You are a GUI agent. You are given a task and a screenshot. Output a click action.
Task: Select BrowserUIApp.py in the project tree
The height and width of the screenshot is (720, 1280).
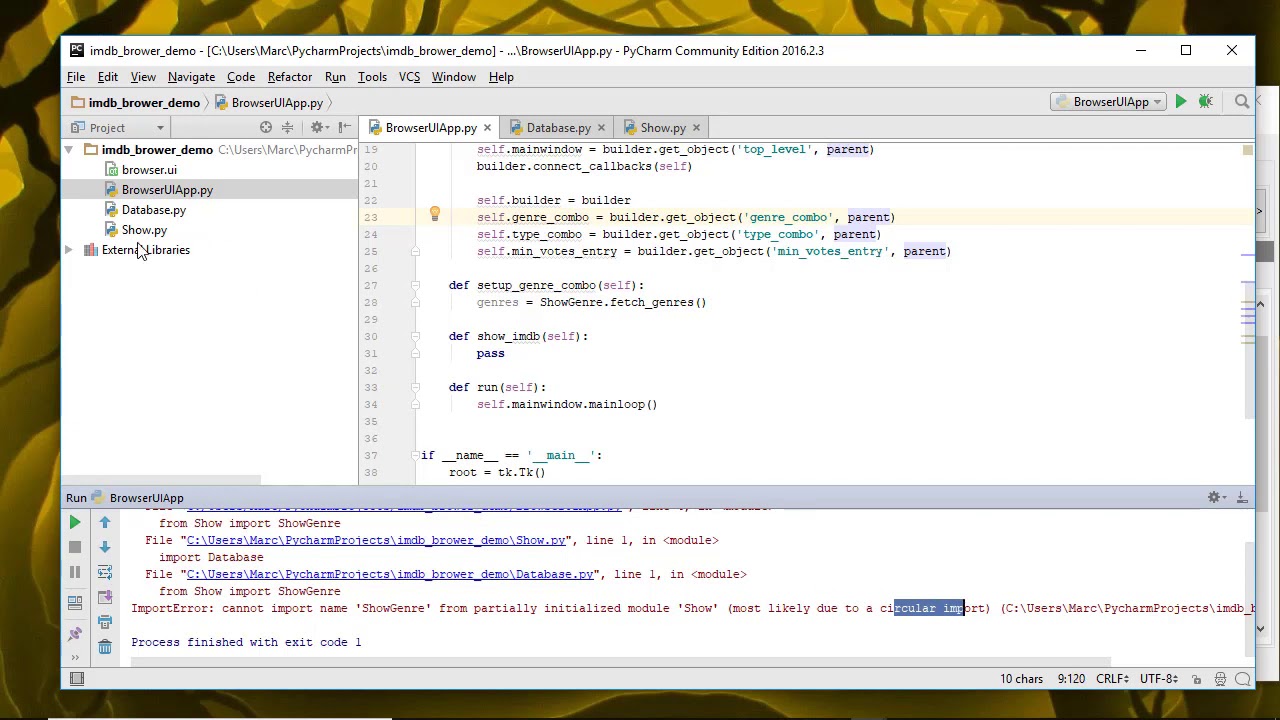[167, 190]
